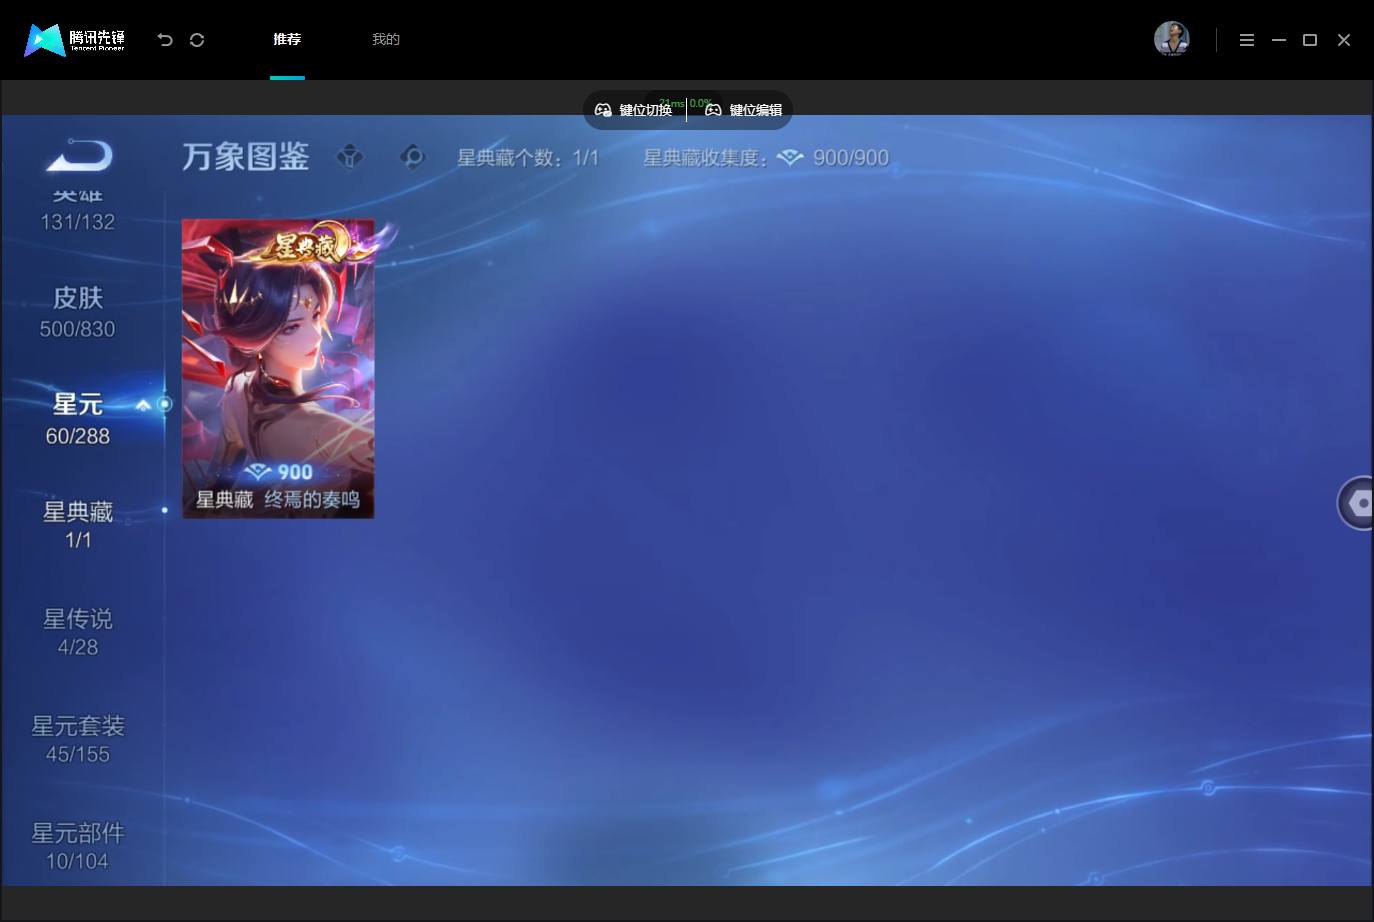The image size is (1374, 922).
Task: Open the side hexagon panel handle
Action: 1357,503
